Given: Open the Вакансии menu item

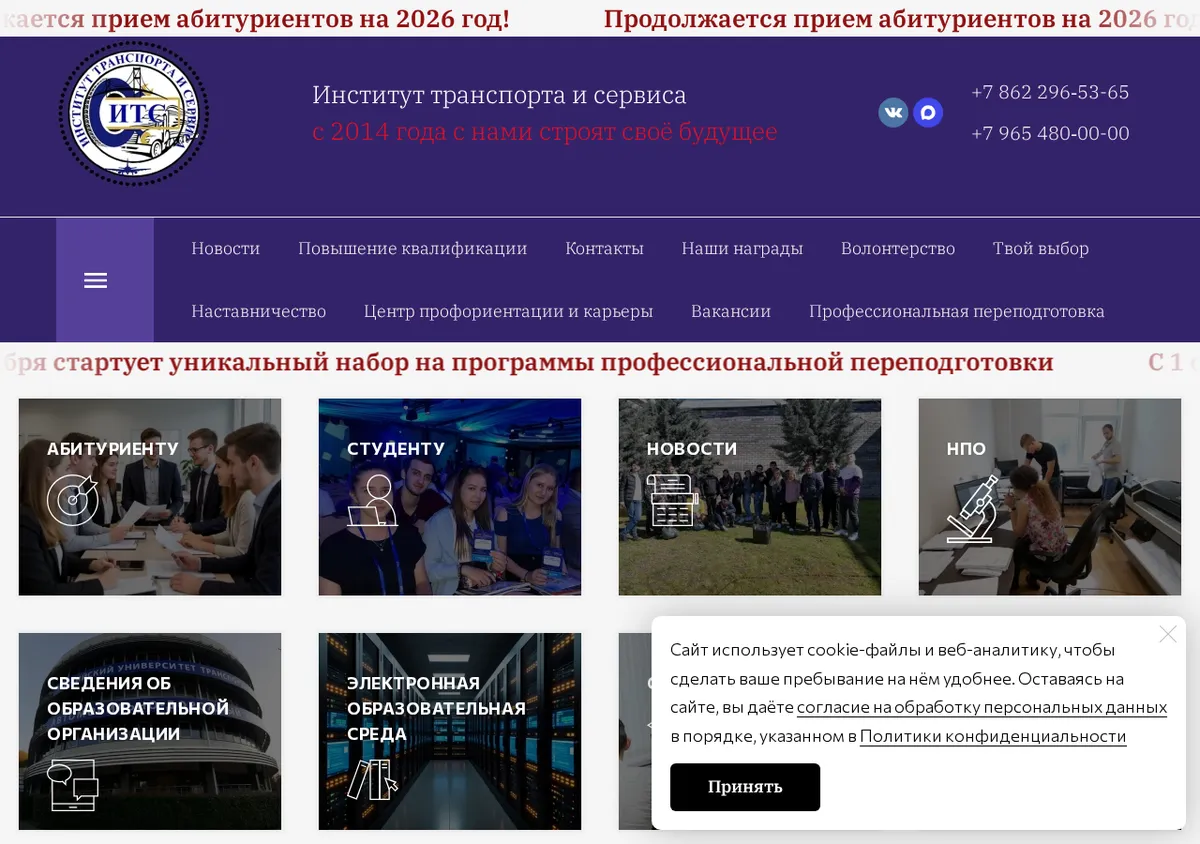Looking at the screenshot, I should 731,311.
